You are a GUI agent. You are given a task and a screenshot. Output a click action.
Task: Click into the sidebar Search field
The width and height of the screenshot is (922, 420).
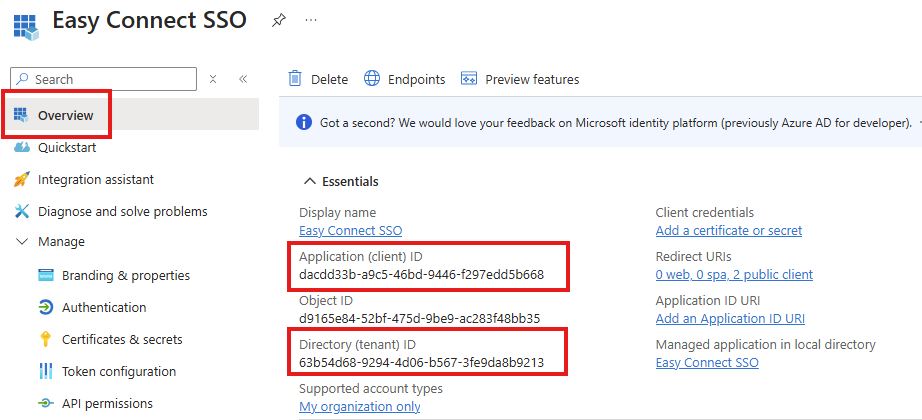(103, 79)
